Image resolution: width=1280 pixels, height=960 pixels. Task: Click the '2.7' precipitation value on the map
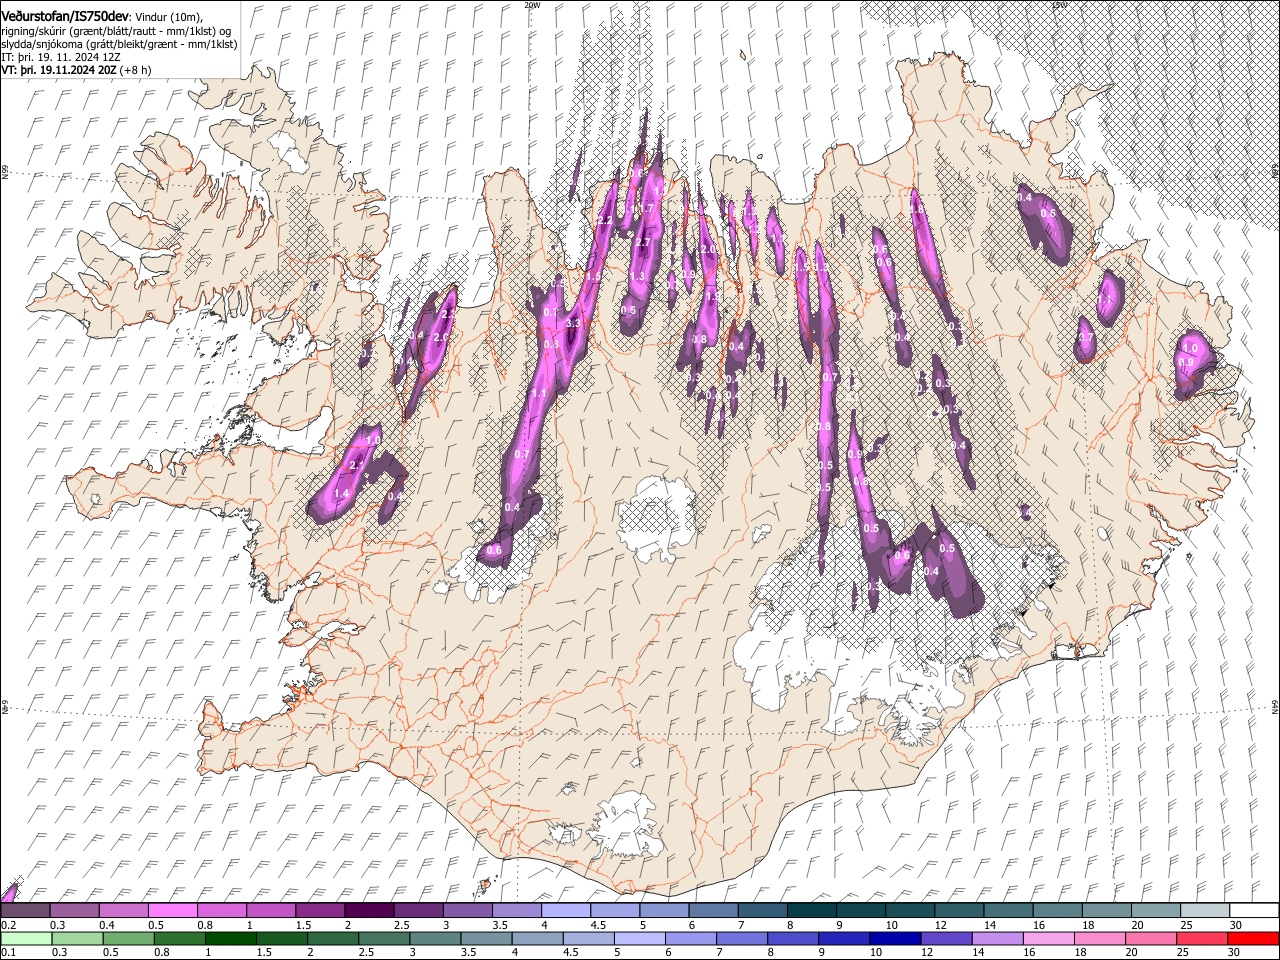[643, 242]
